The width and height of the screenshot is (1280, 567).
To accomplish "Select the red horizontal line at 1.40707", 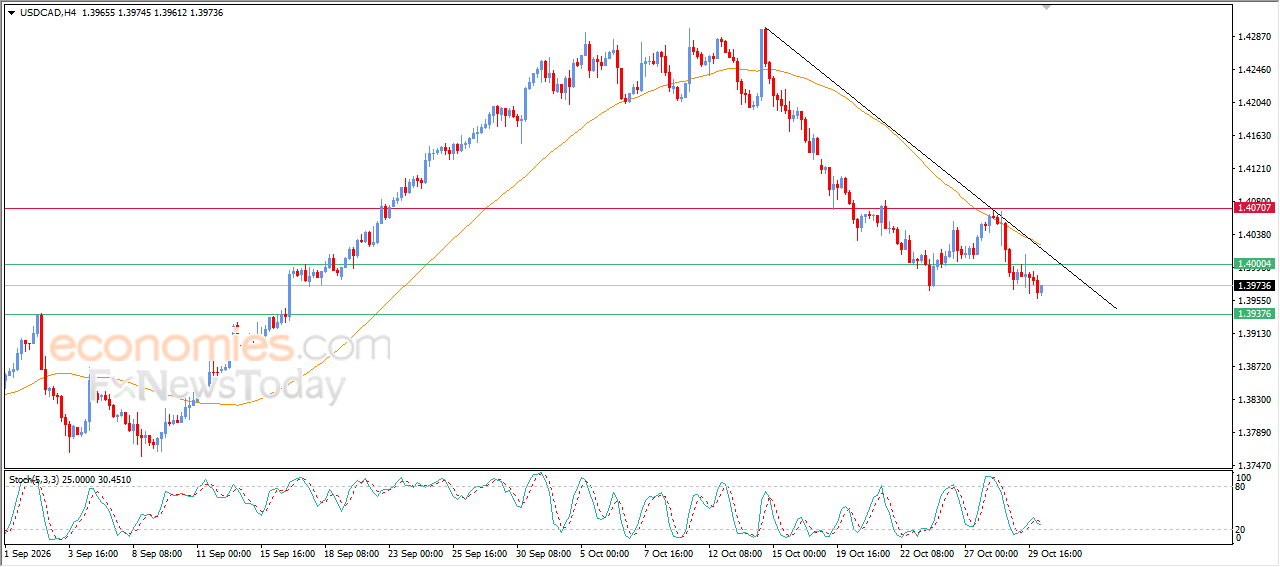I will [617, 208].
